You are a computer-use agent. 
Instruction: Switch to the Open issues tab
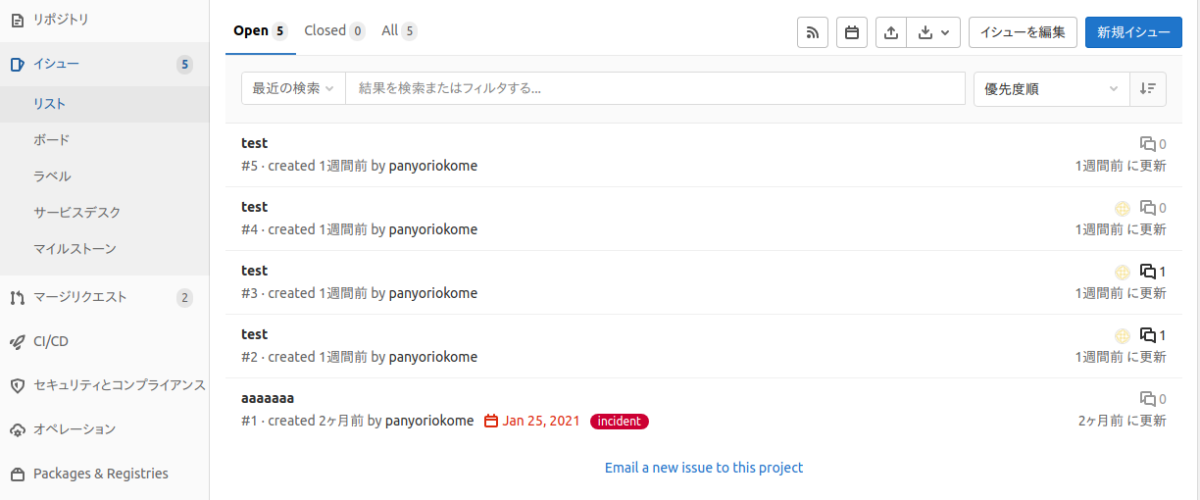pos(260,30)
